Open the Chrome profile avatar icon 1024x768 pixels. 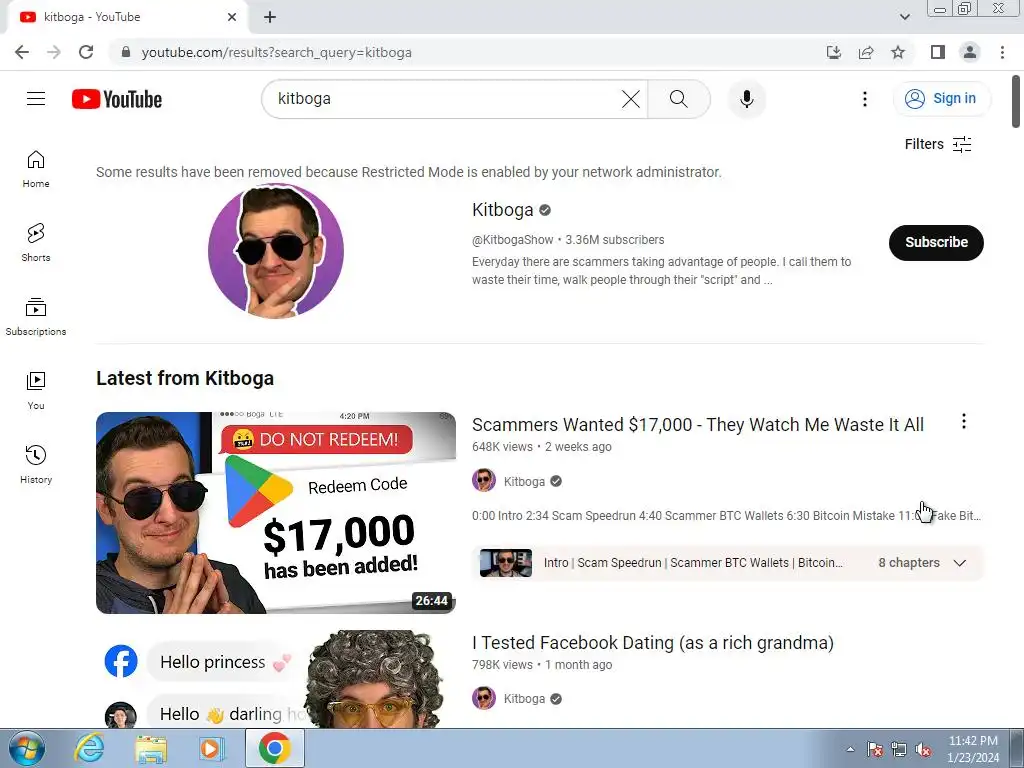pyautogui.click(x=970, y=52)
